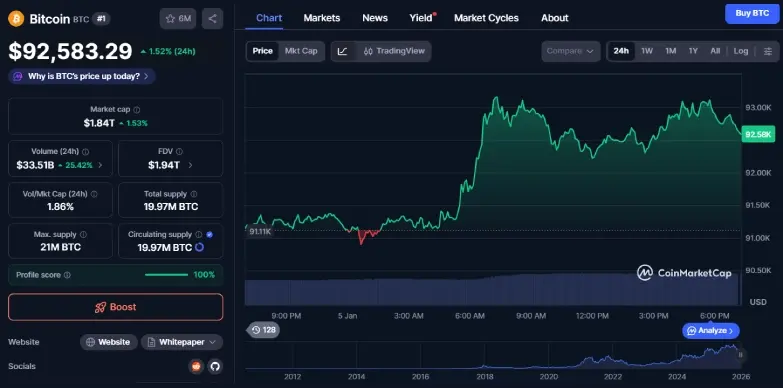Click the circulating supply progress ring icon
This screenshot has width=783, height=388.
click(x=199, y=247)
